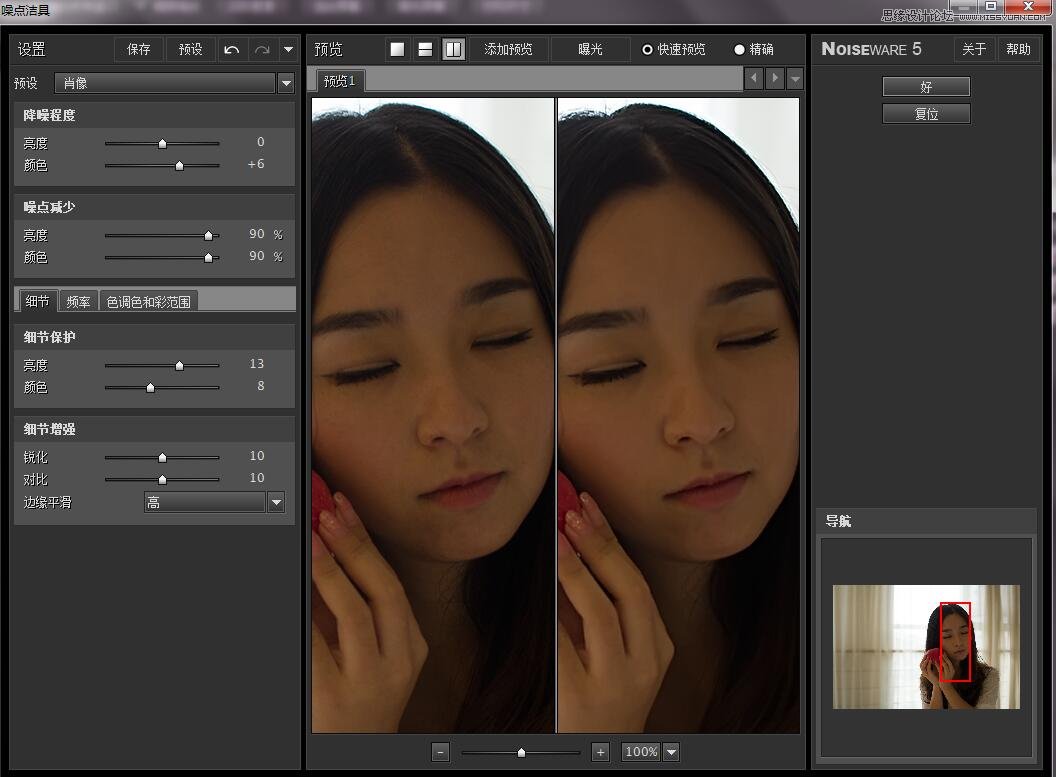This screenshot has height=777, width=1056.
Task: Go to next preview tab arrow
Action: coord(774,78)
